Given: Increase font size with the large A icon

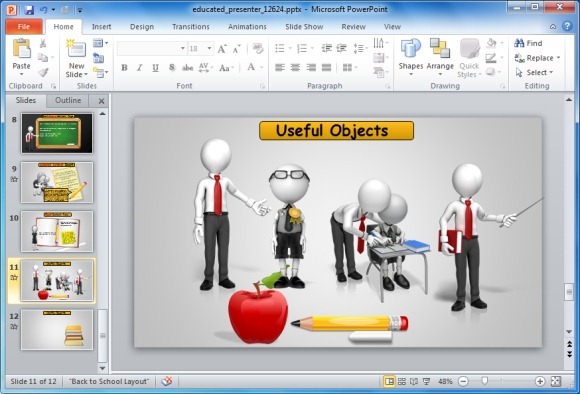Looking at the screenshot, I should (222, 48).
